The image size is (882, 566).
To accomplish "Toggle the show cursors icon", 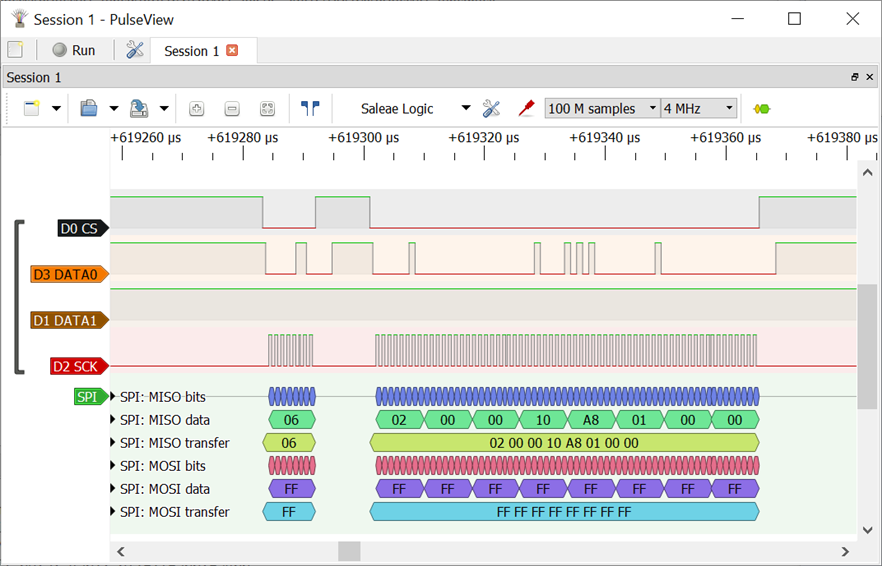I will click(310, 109).
